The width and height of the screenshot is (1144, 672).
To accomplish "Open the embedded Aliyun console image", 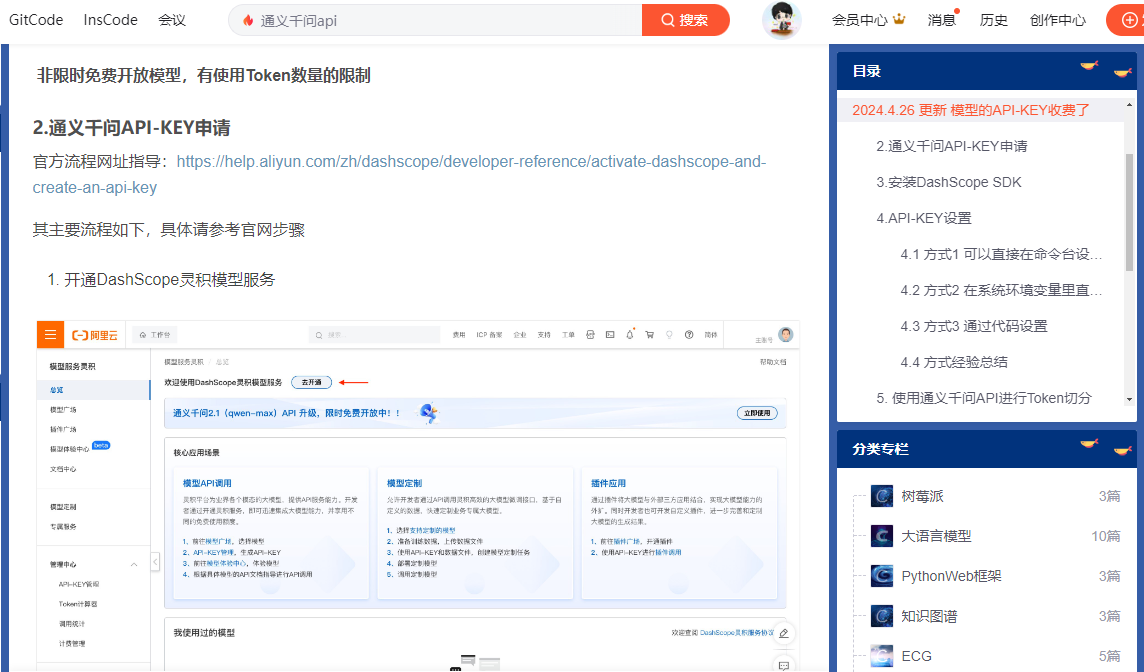I will click(x=419, y=495).
